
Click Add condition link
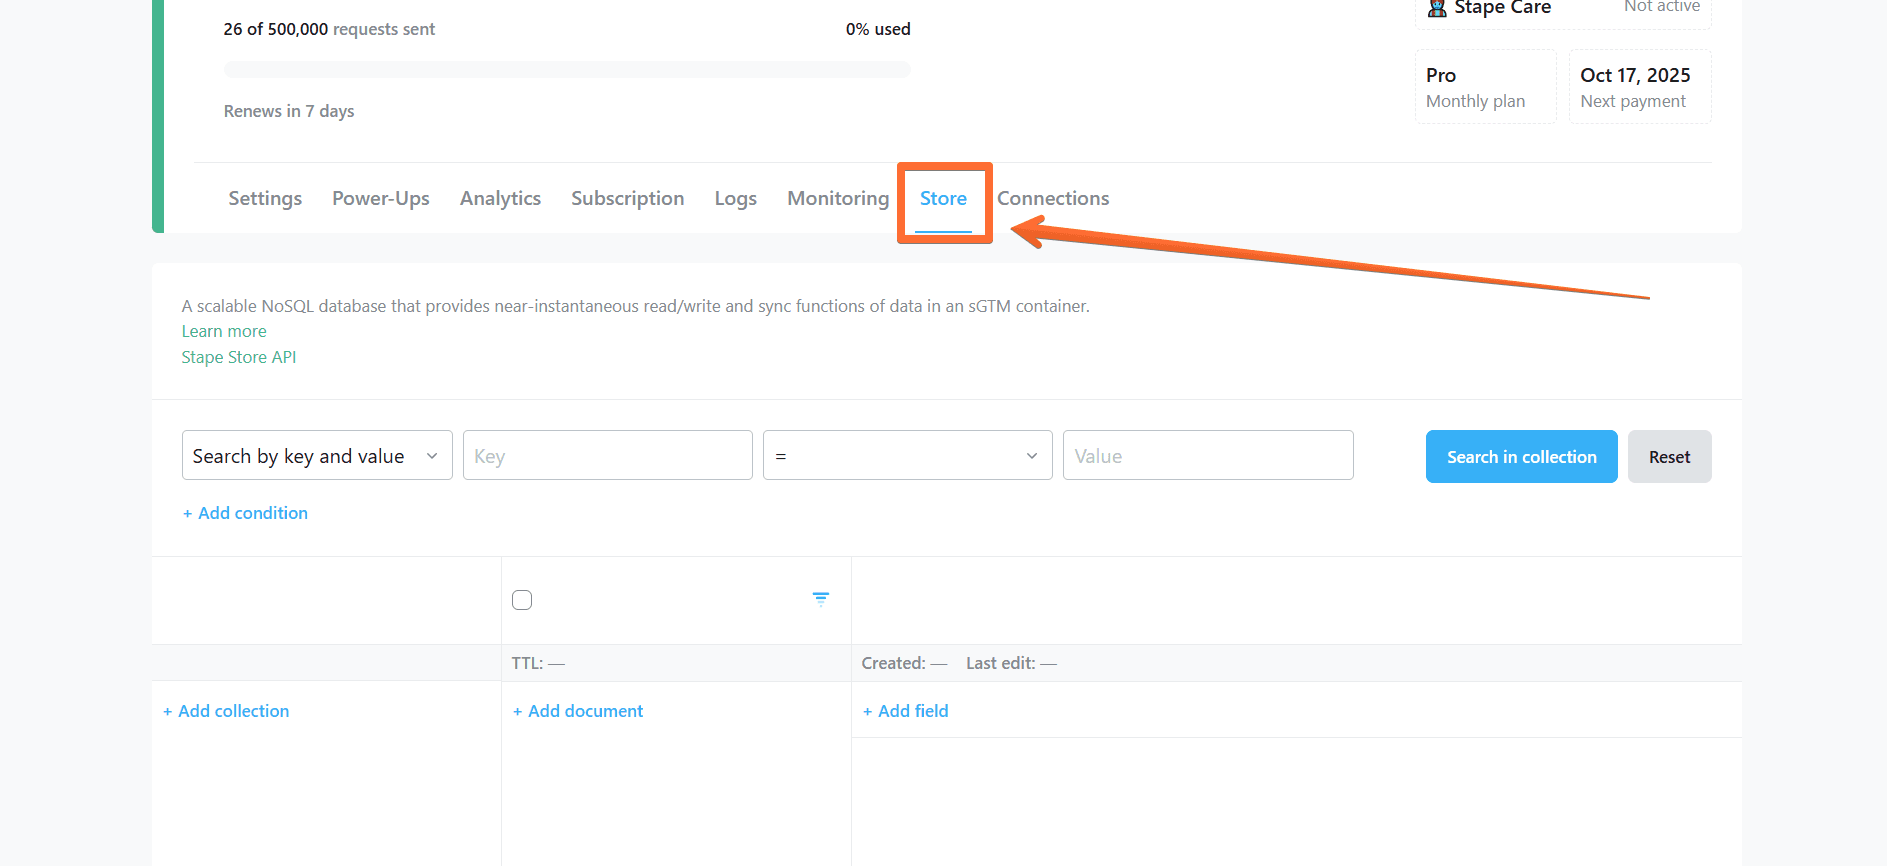pos(245,513)
